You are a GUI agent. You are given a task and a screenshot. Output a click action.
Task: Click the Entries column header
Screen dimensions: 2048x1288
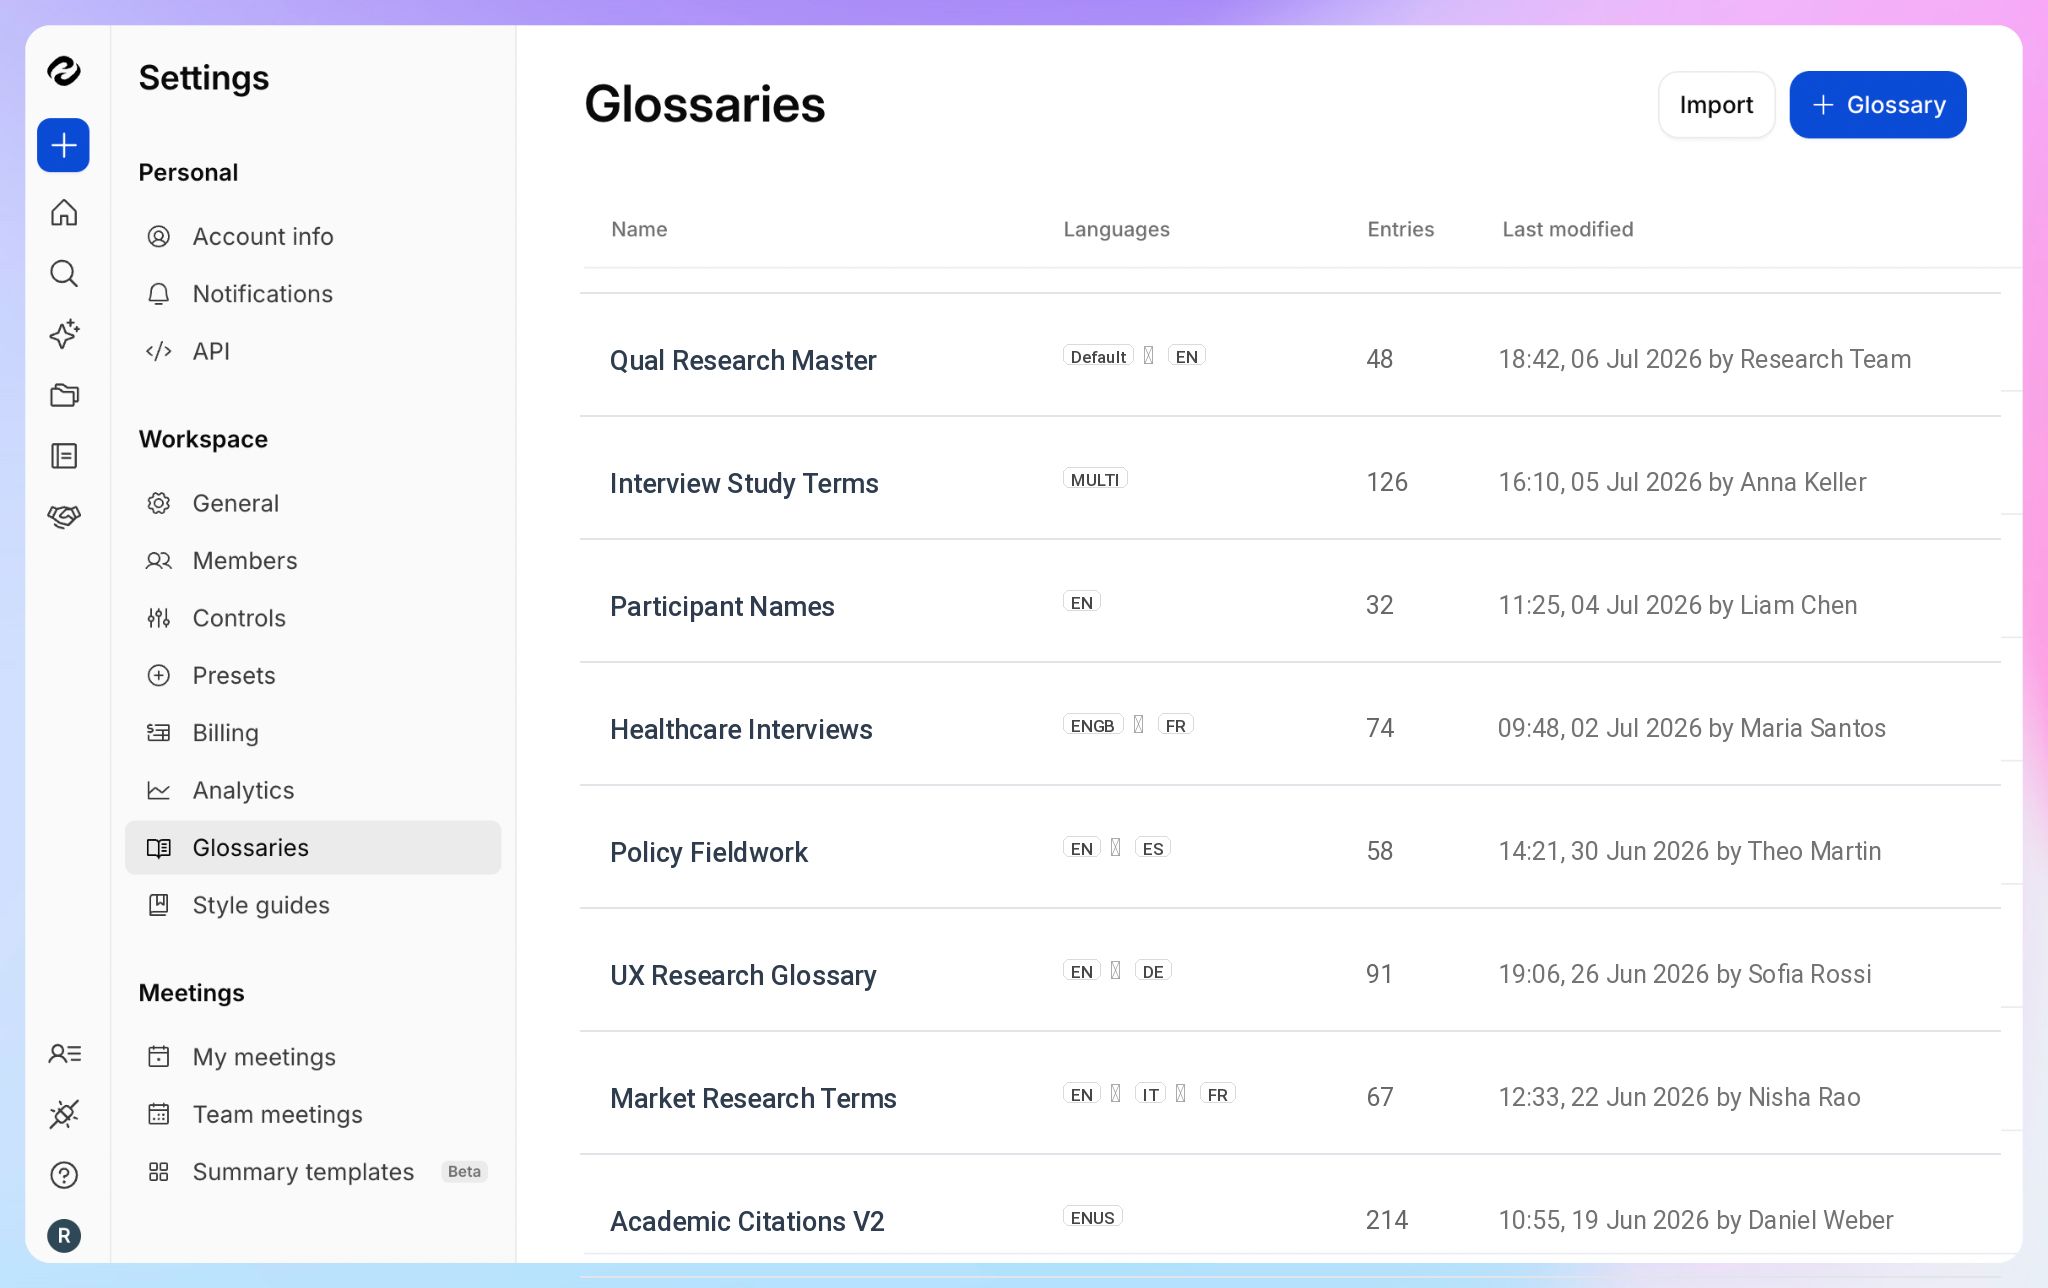[1400, 229]
